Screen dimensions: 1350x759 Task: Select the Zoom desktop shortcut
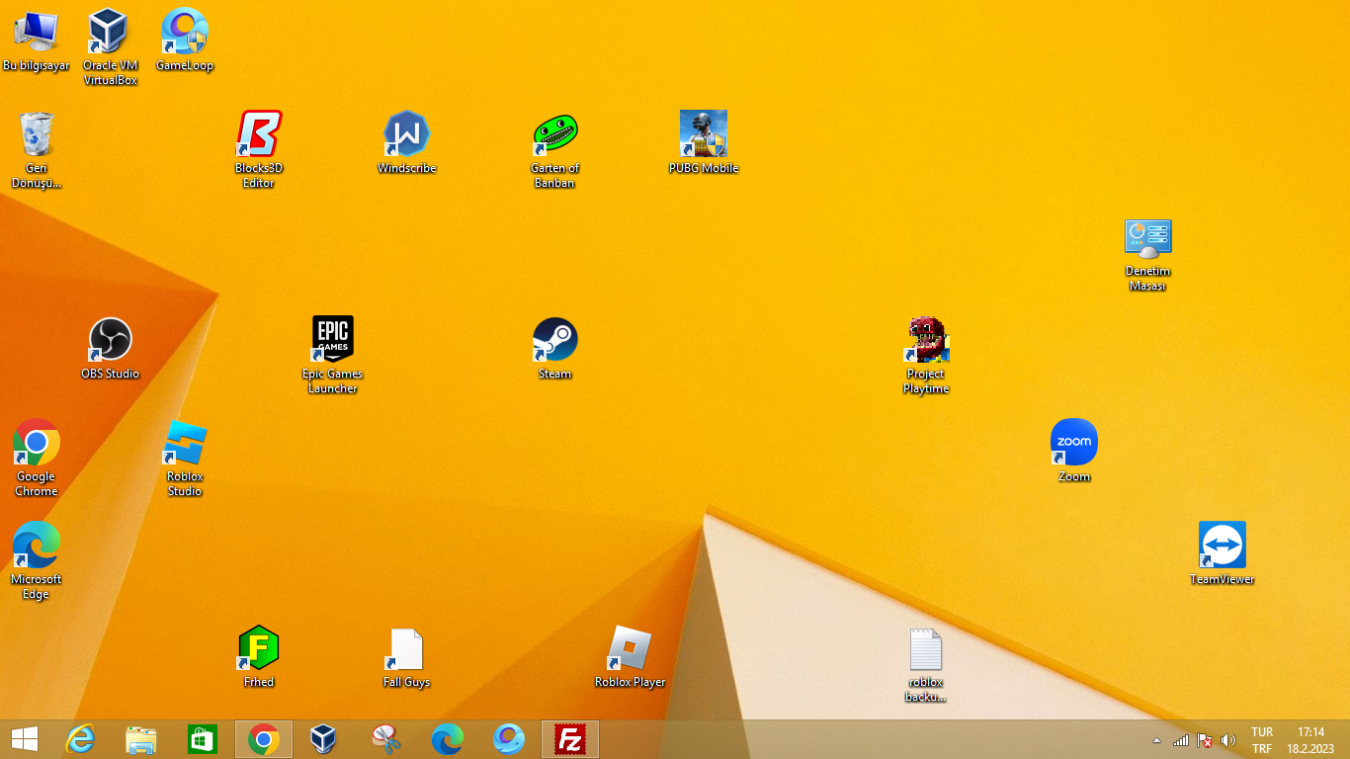tap(1074, 451)
